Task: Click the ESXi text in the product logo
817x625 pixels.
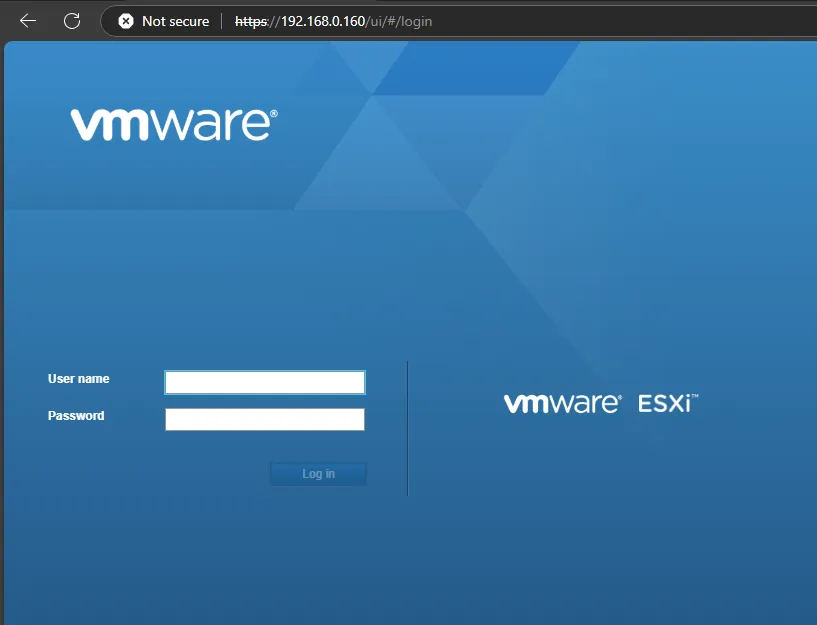Action: pyautogui.click(x=664, y=405)
